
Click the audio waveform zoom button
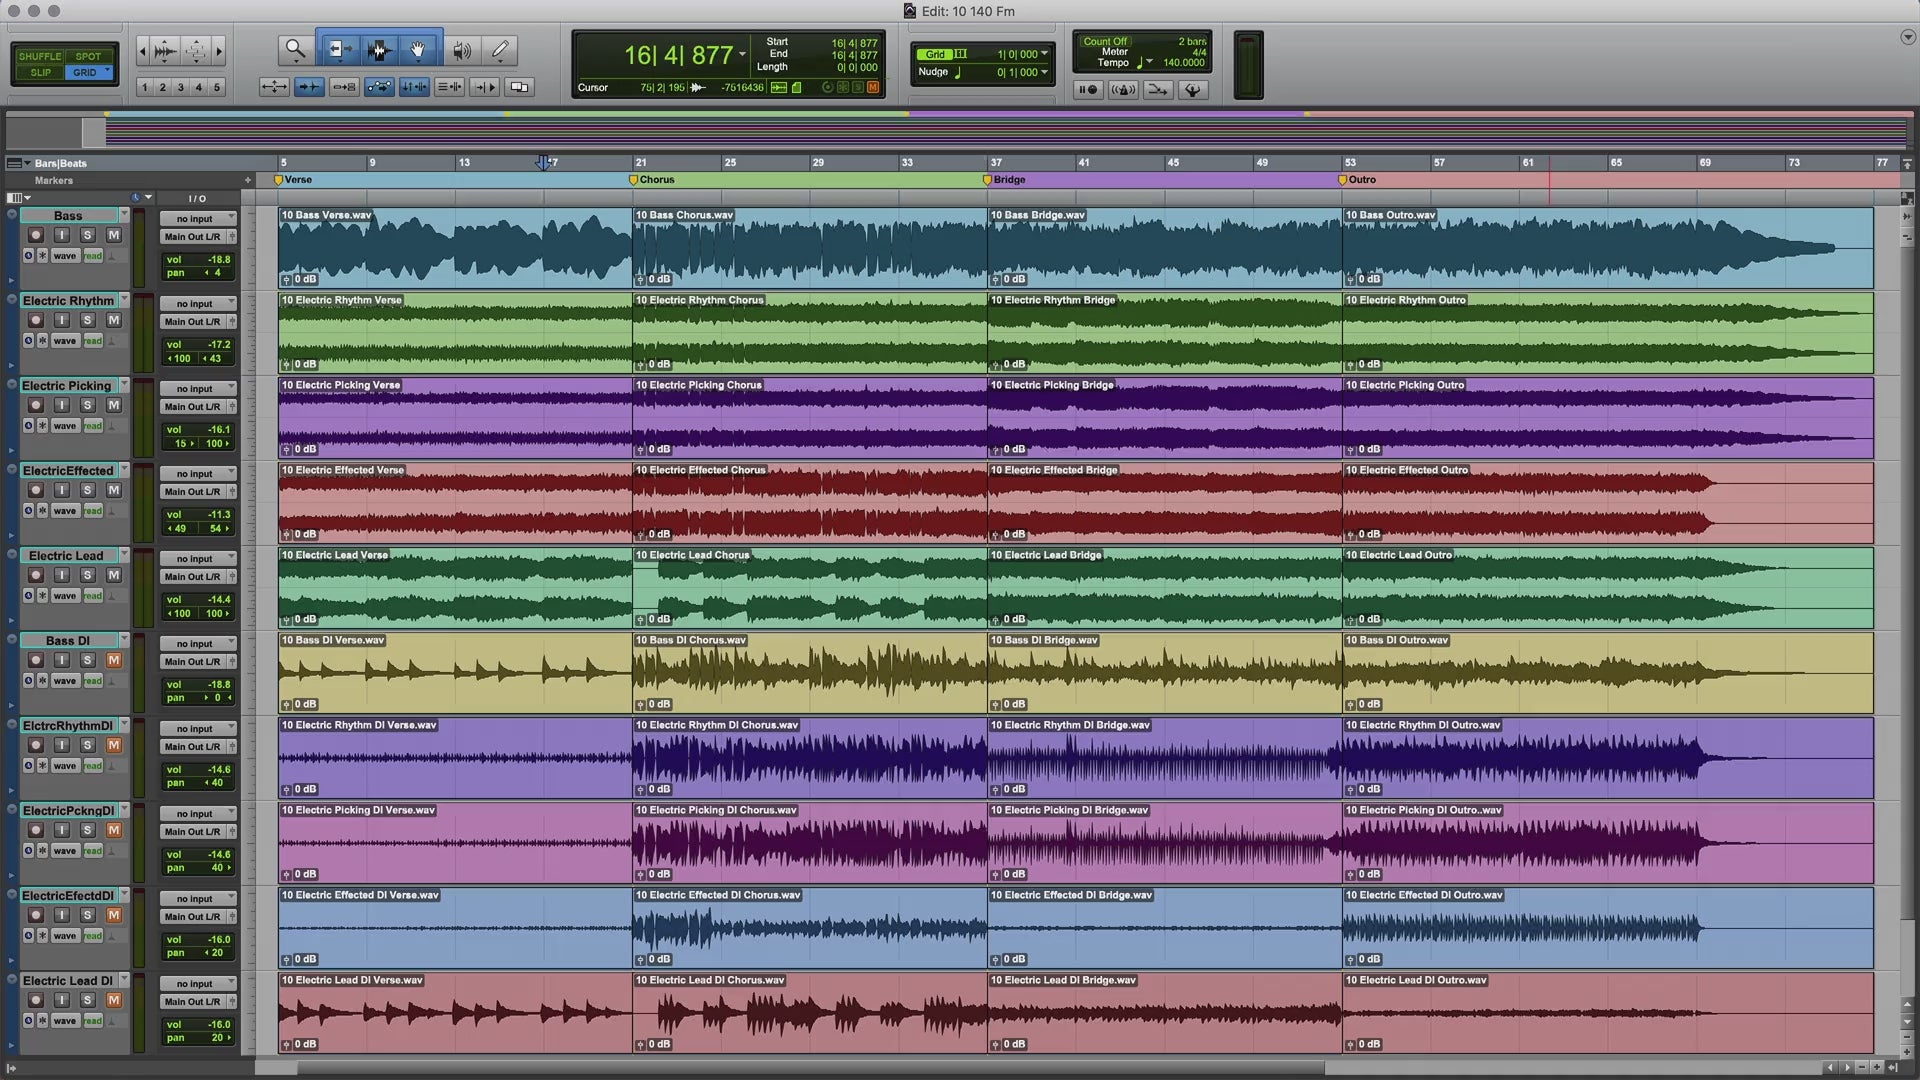click(x=166, y=50)
